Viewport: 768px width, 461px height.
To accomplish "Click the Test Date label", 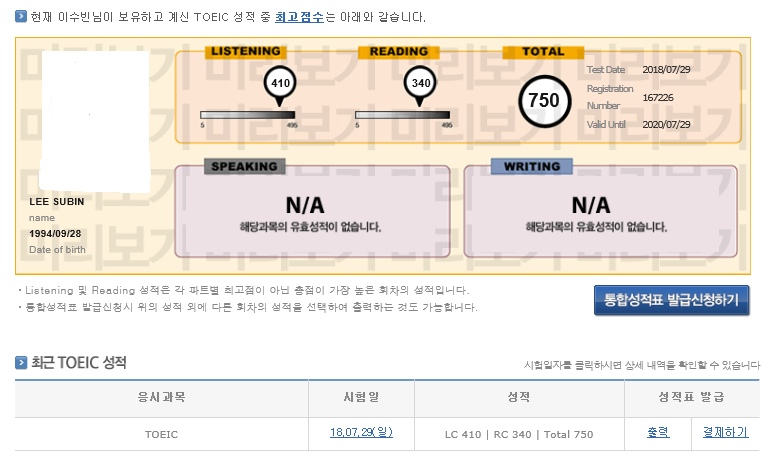I will [606, 70].
